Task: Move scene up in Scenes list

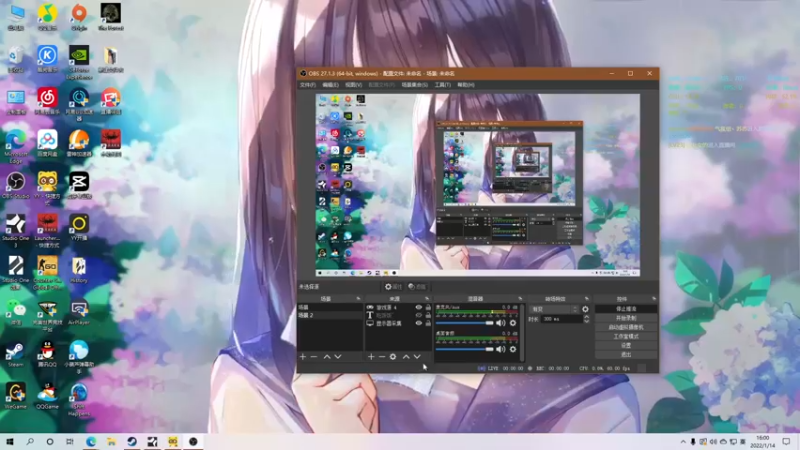Action: point(327,357)
